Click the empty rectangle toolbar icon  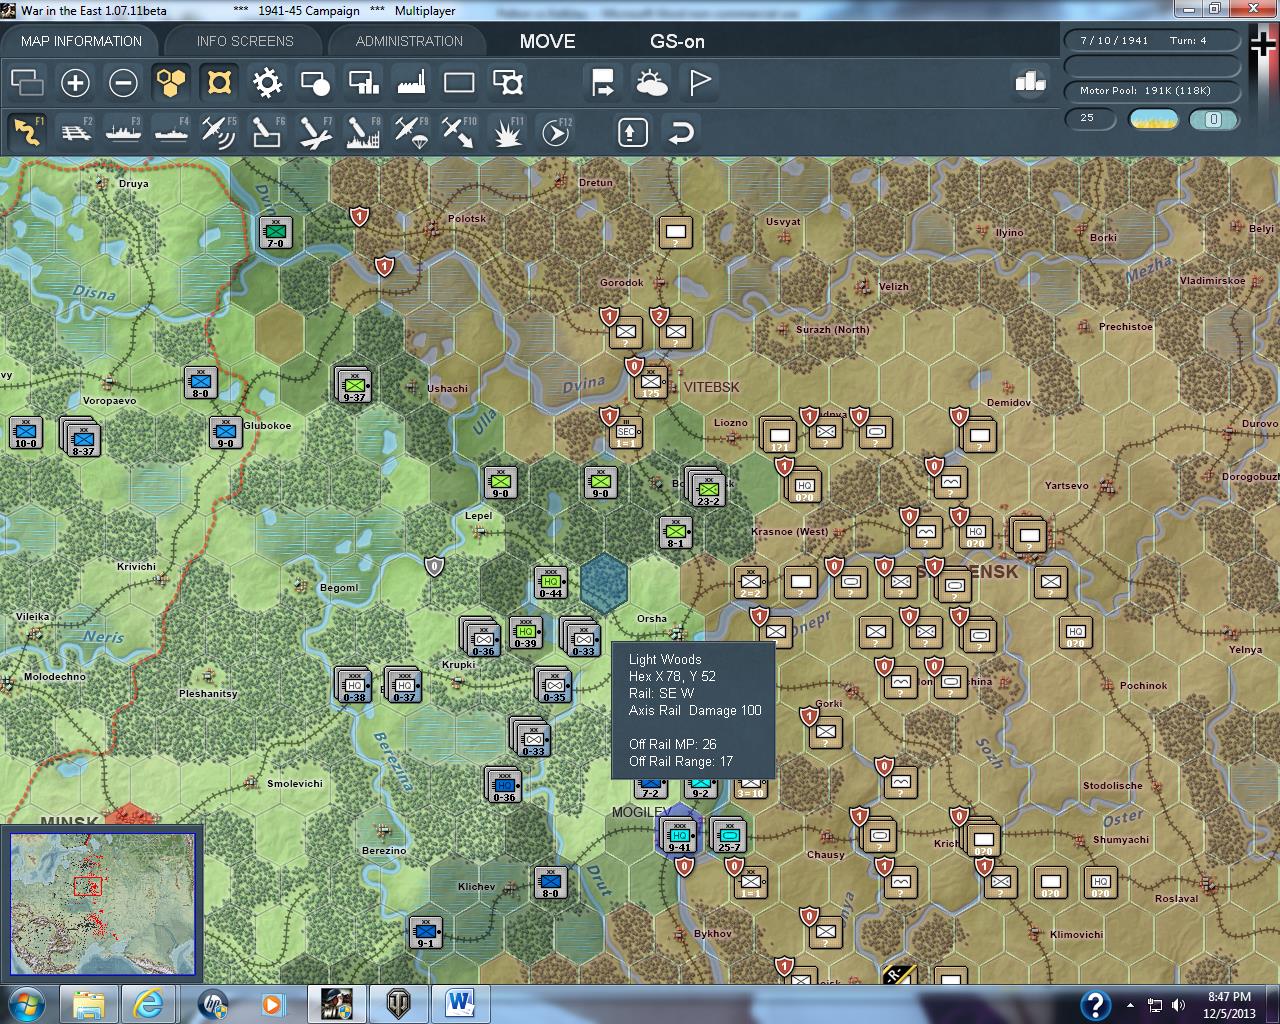tap(459, 82)
